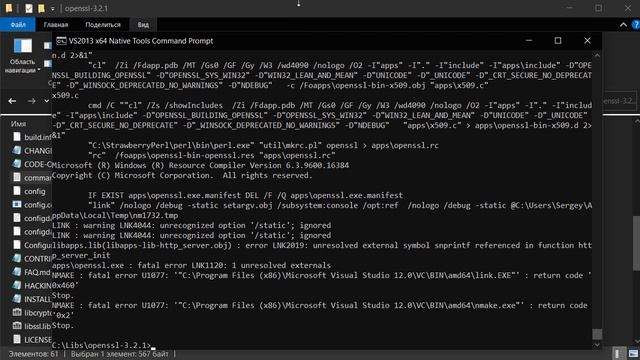Viewport: 640px width, 360px height.
Task: Open the quick access toolbar customize dropdown
Action: tap(53, 9)
